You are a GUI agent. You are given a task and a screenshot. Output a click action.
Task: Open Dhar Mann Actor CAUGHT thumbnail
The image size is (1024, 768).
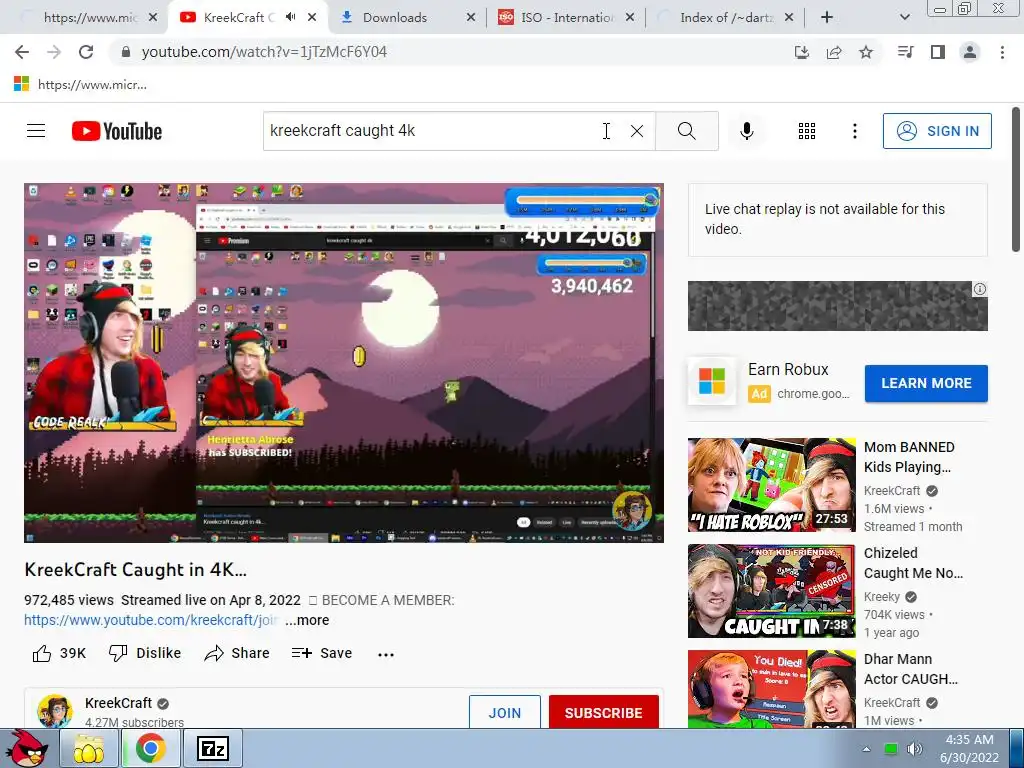(771, 689)
